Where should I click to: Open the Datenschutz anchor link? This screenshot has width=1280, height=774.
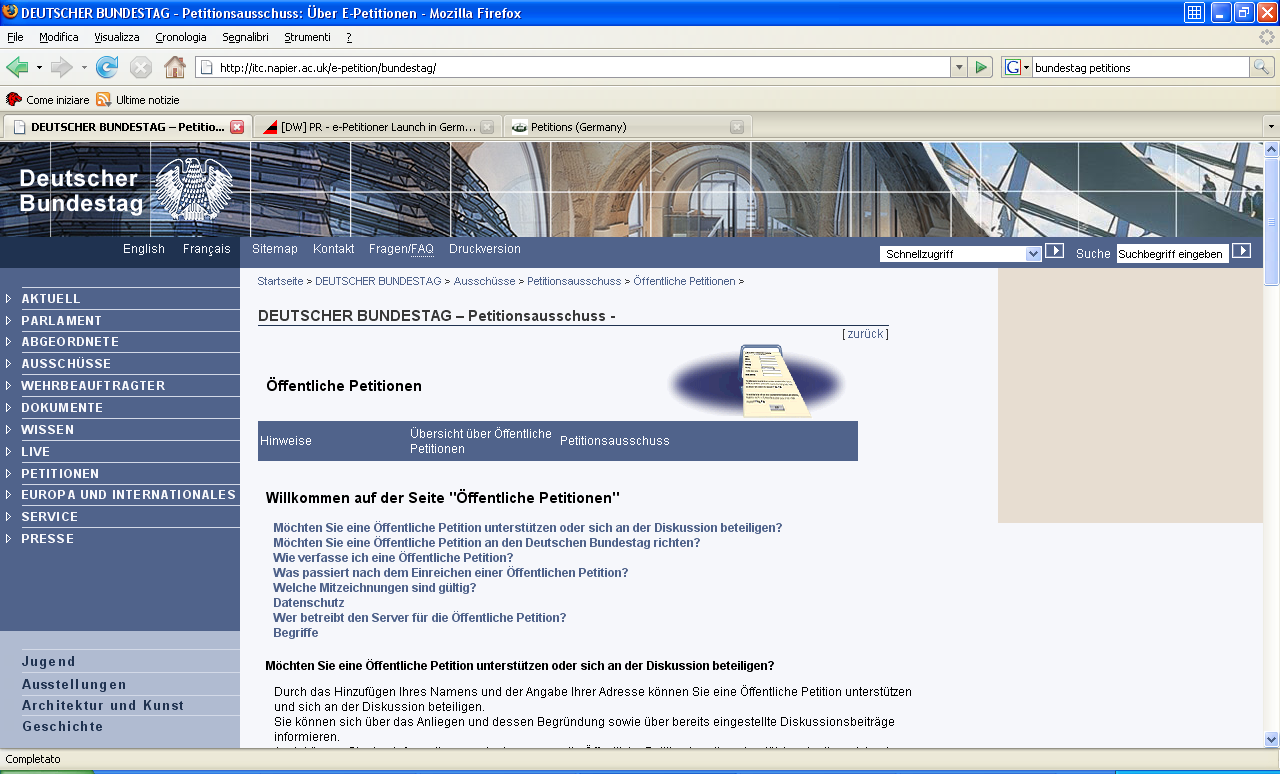[309, 603]
